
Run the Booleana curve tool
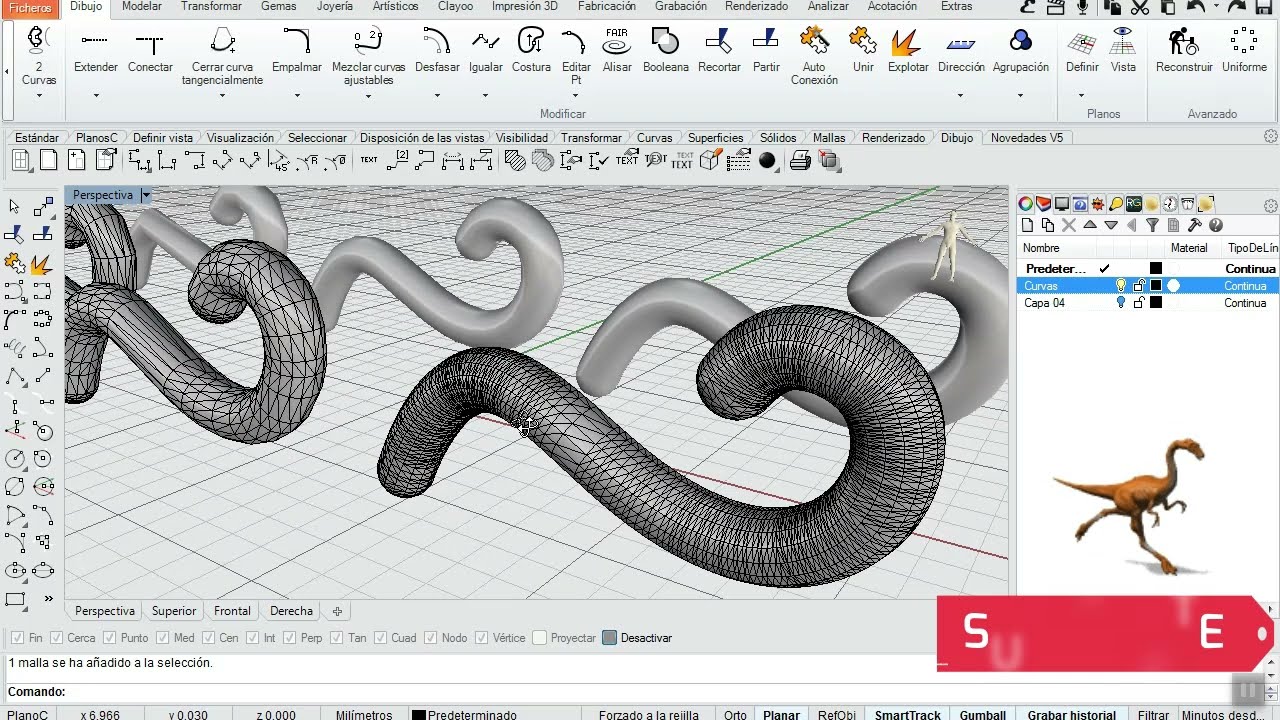[x=665, y=50]
